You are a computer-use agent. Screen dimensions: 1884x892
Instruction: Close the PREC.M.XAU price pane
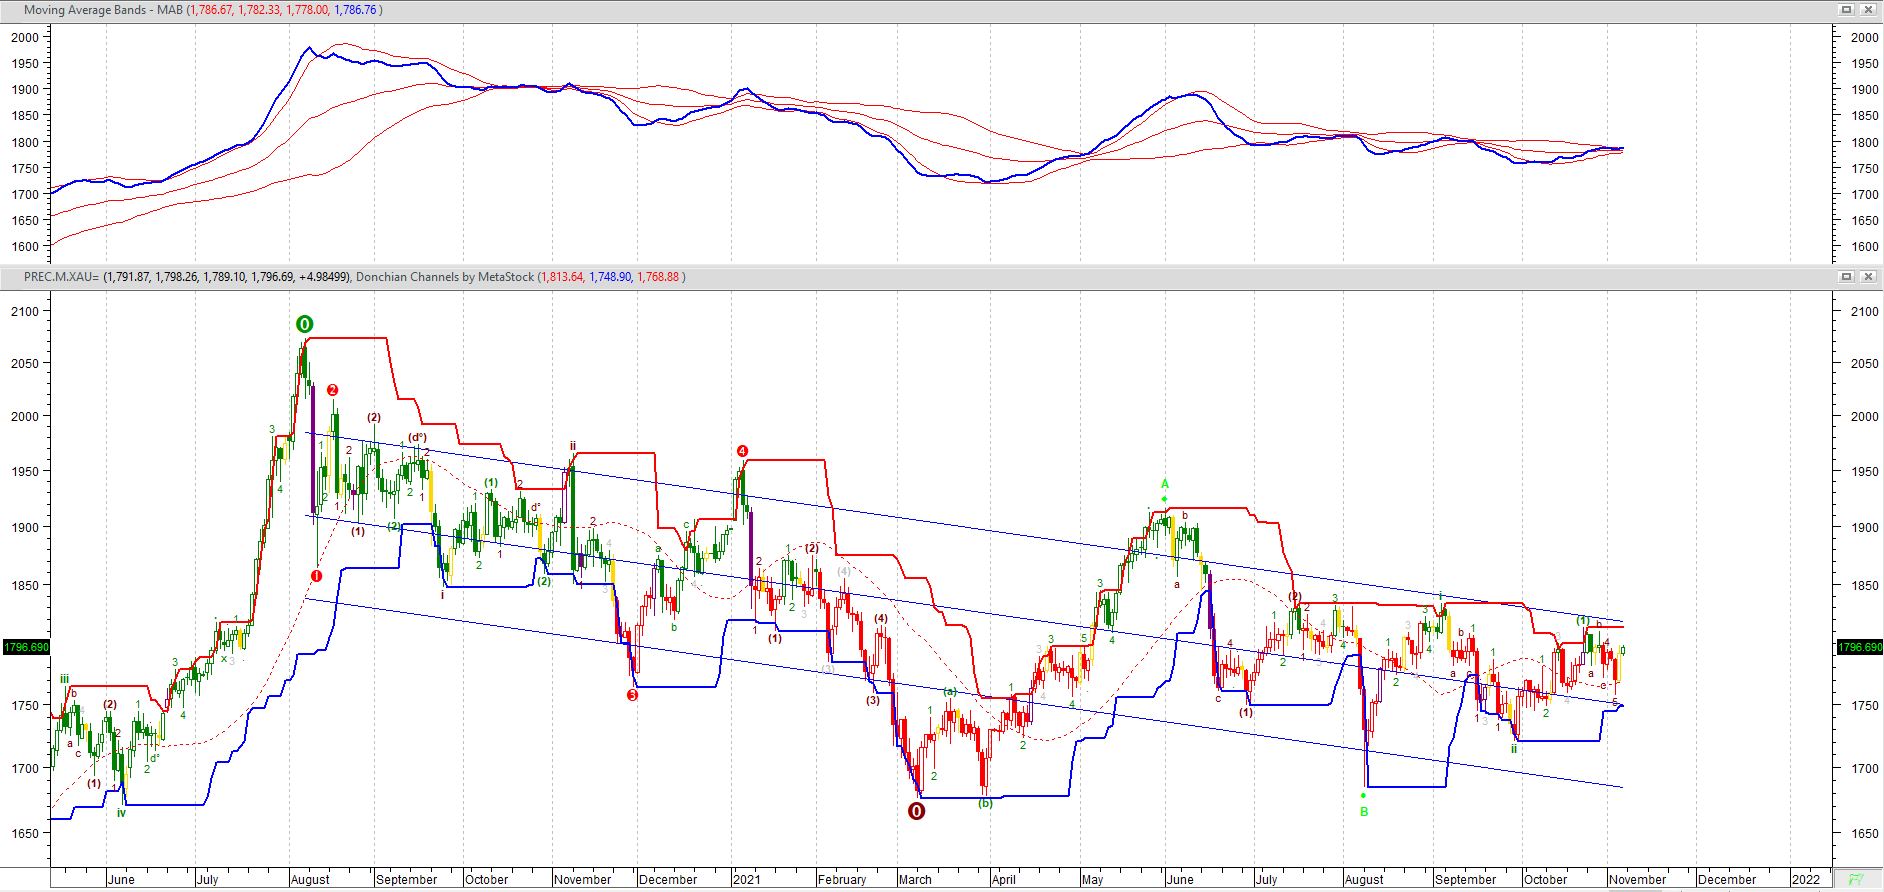click(1867, 277)
